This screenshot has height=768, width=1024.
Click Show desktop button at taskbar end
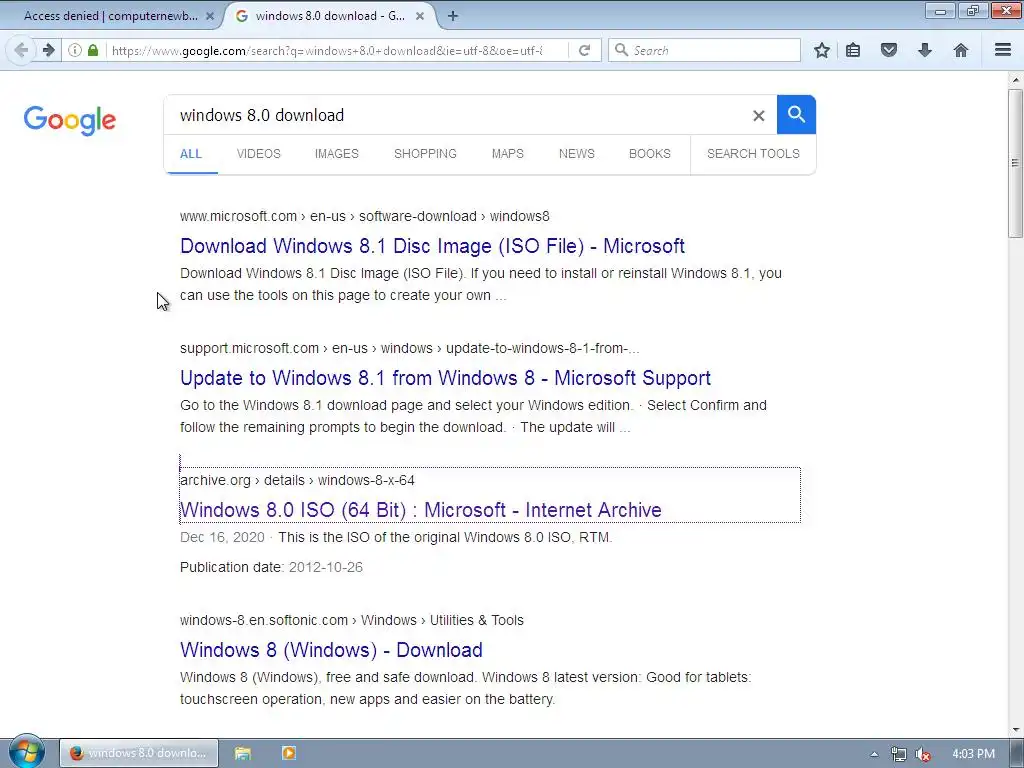1017,753
